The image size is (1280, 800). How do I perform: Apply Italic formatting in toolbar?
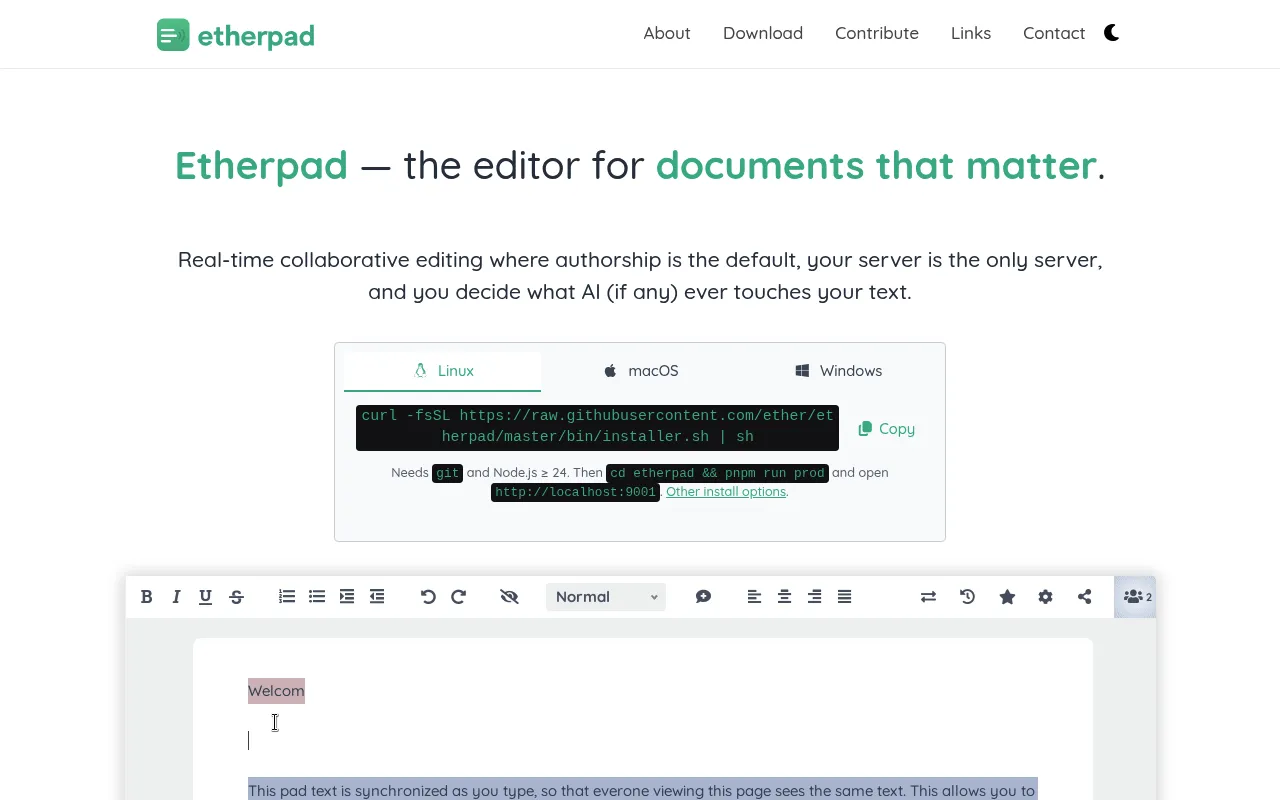pos(176,597)
